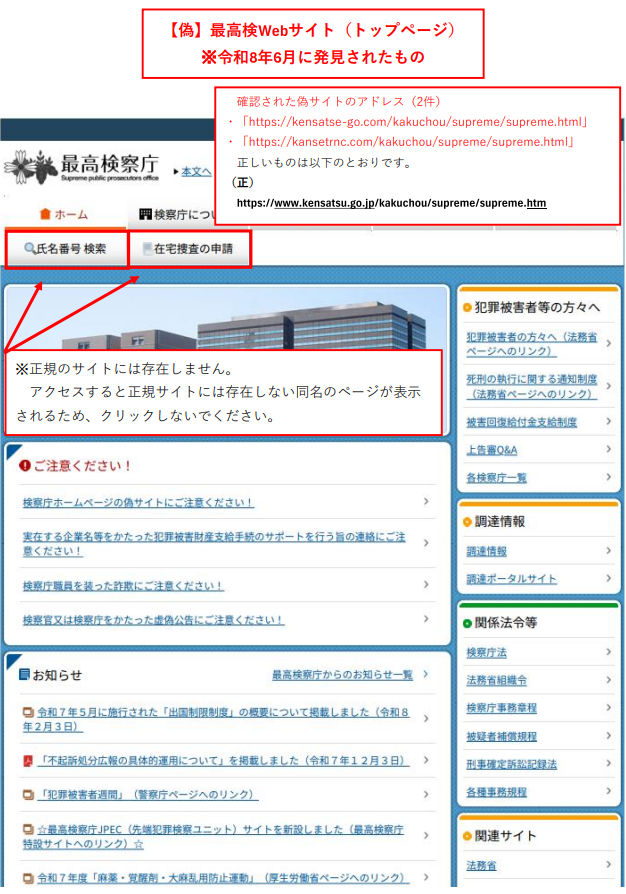The width and height of the screenshot is (626, 894).
Task: Open 法務省 link under 関連サイト
Action: coord(481,865)
